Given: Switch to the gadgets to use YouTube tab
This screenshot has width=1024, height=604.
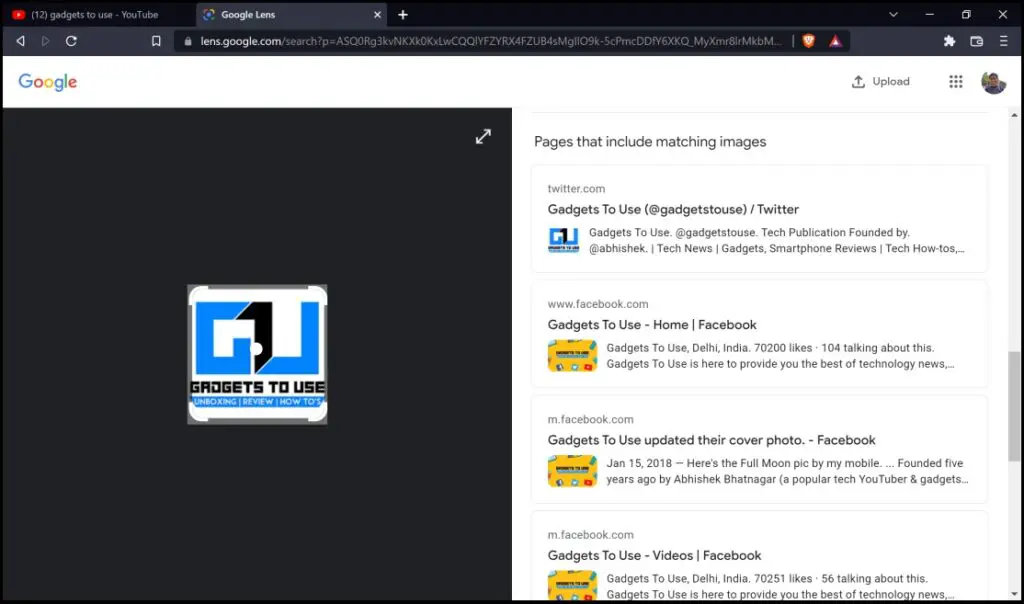Looking at the screenshot, I should [x=98, y=14].
